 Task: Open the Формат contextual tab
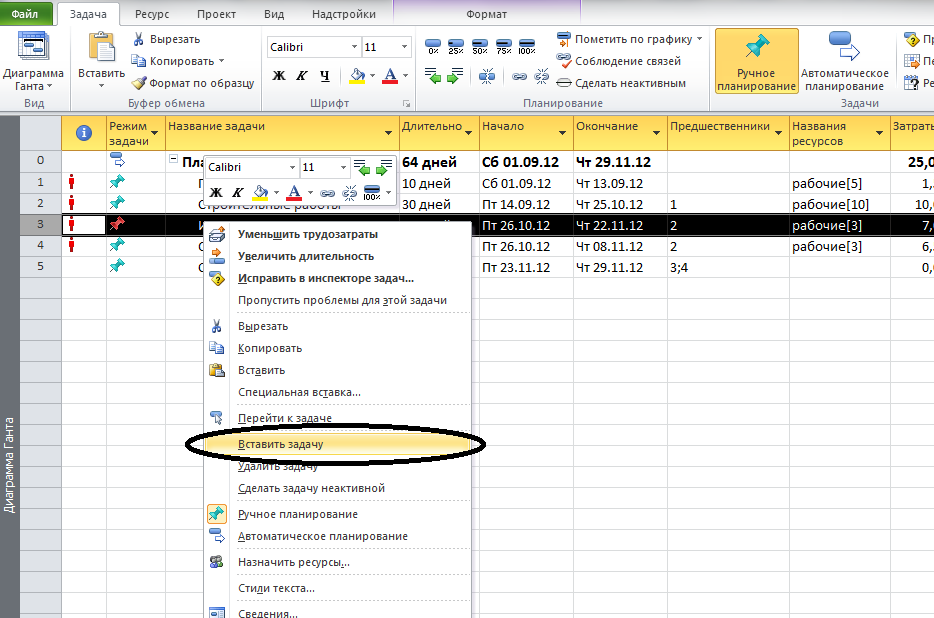coord(487,14)
